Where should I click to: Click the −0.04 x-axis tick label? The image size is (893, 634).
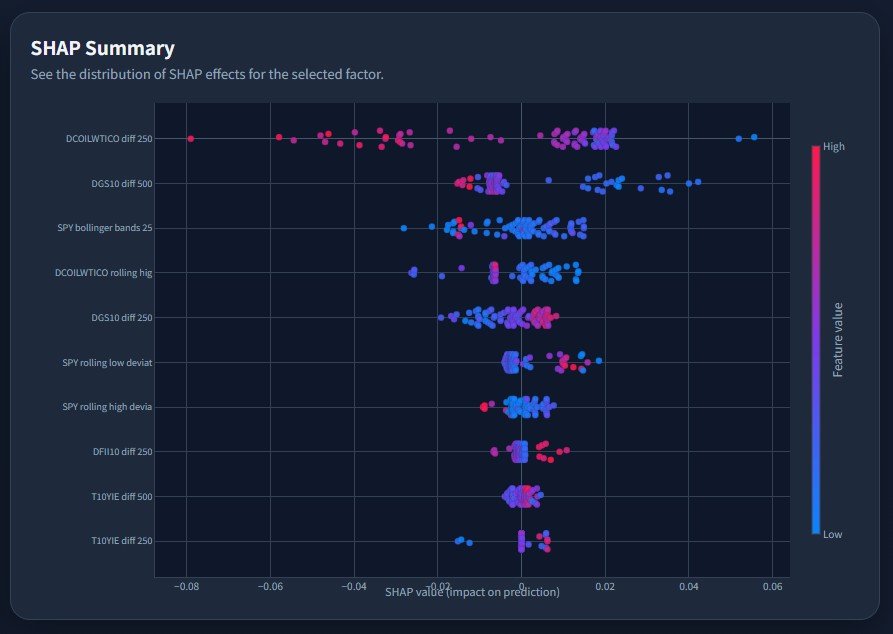pyautogui.click(x=354, y=587)
